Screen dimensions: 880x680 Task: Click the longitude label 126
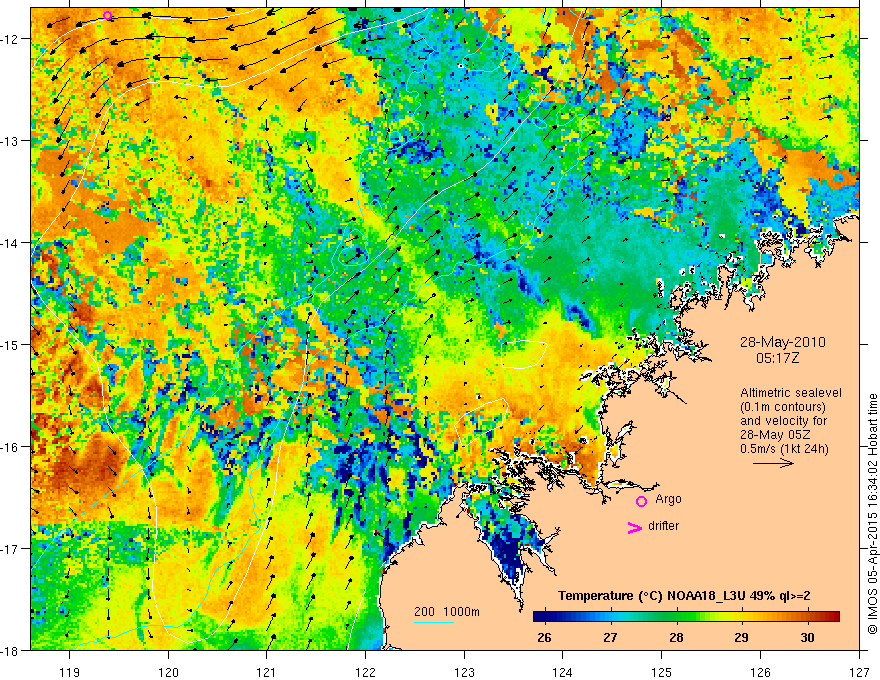760,672
